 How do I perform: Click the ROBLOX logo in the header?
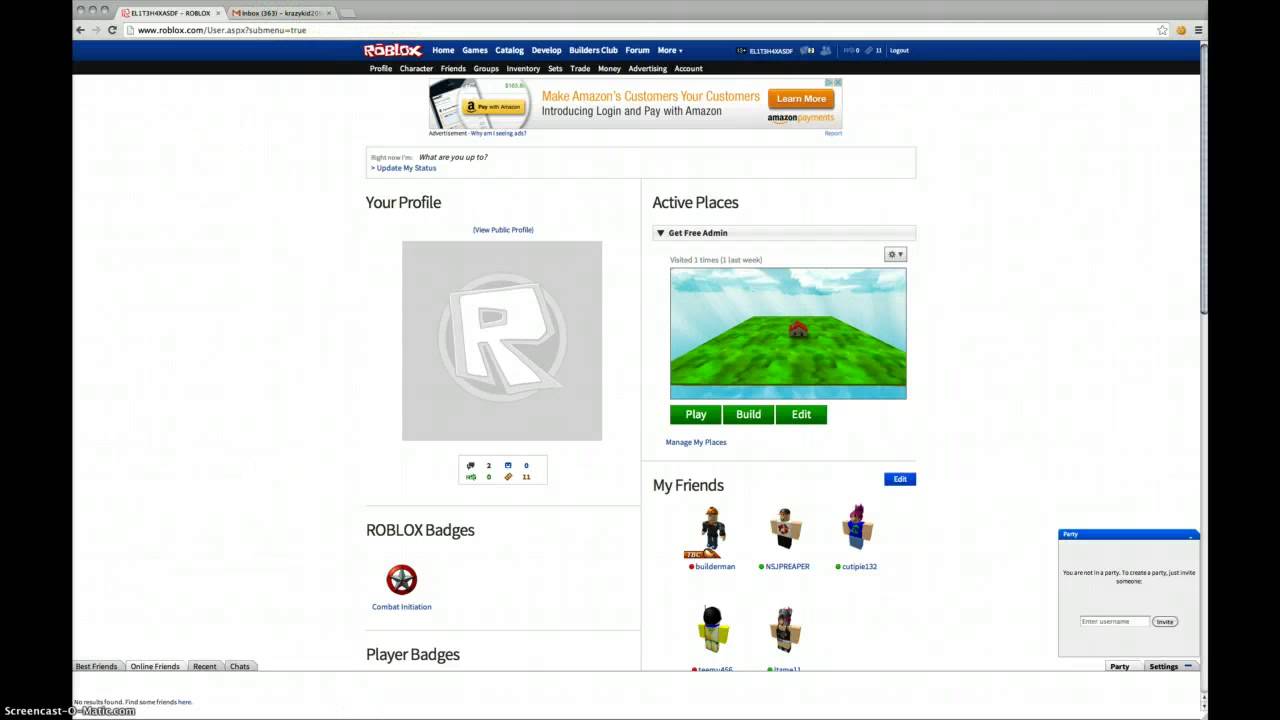coord(392,50)
